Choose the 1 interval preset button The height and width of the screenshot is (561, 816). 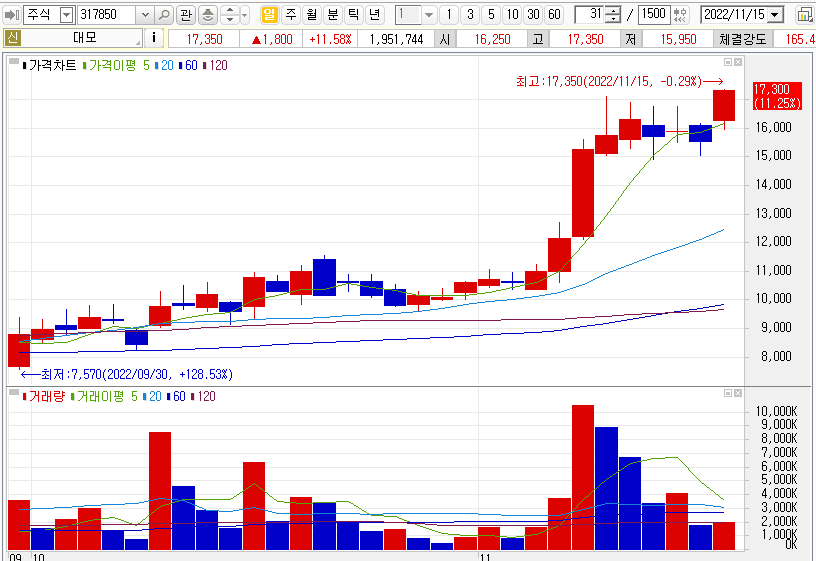point(449,15)
